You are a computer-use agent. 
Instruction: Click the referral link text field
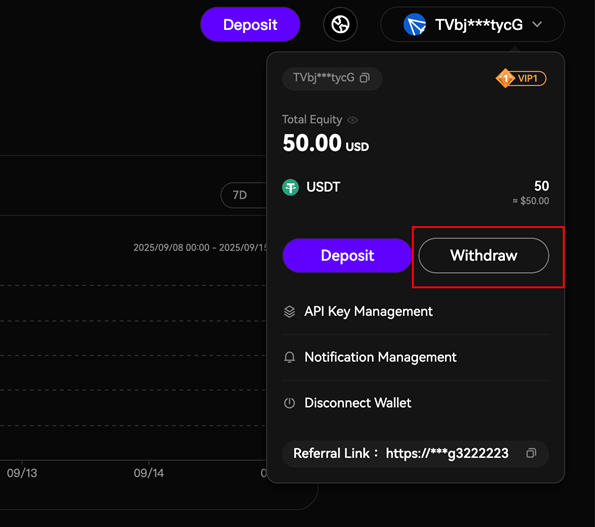(x=416, y=454)
